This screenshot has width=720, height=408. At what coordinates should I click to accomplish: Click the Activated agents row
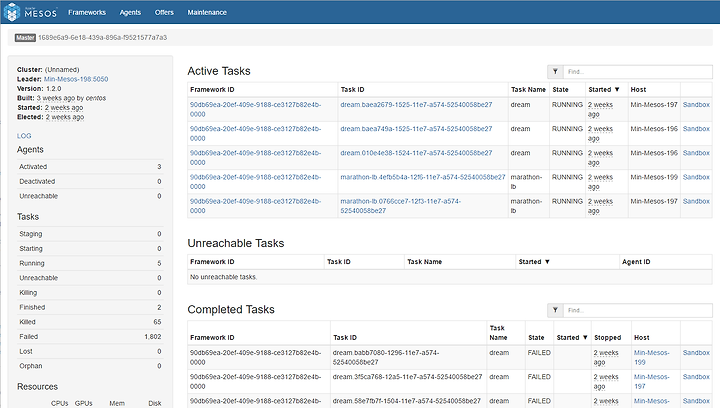pyautogui.click(x=90, y=167)
